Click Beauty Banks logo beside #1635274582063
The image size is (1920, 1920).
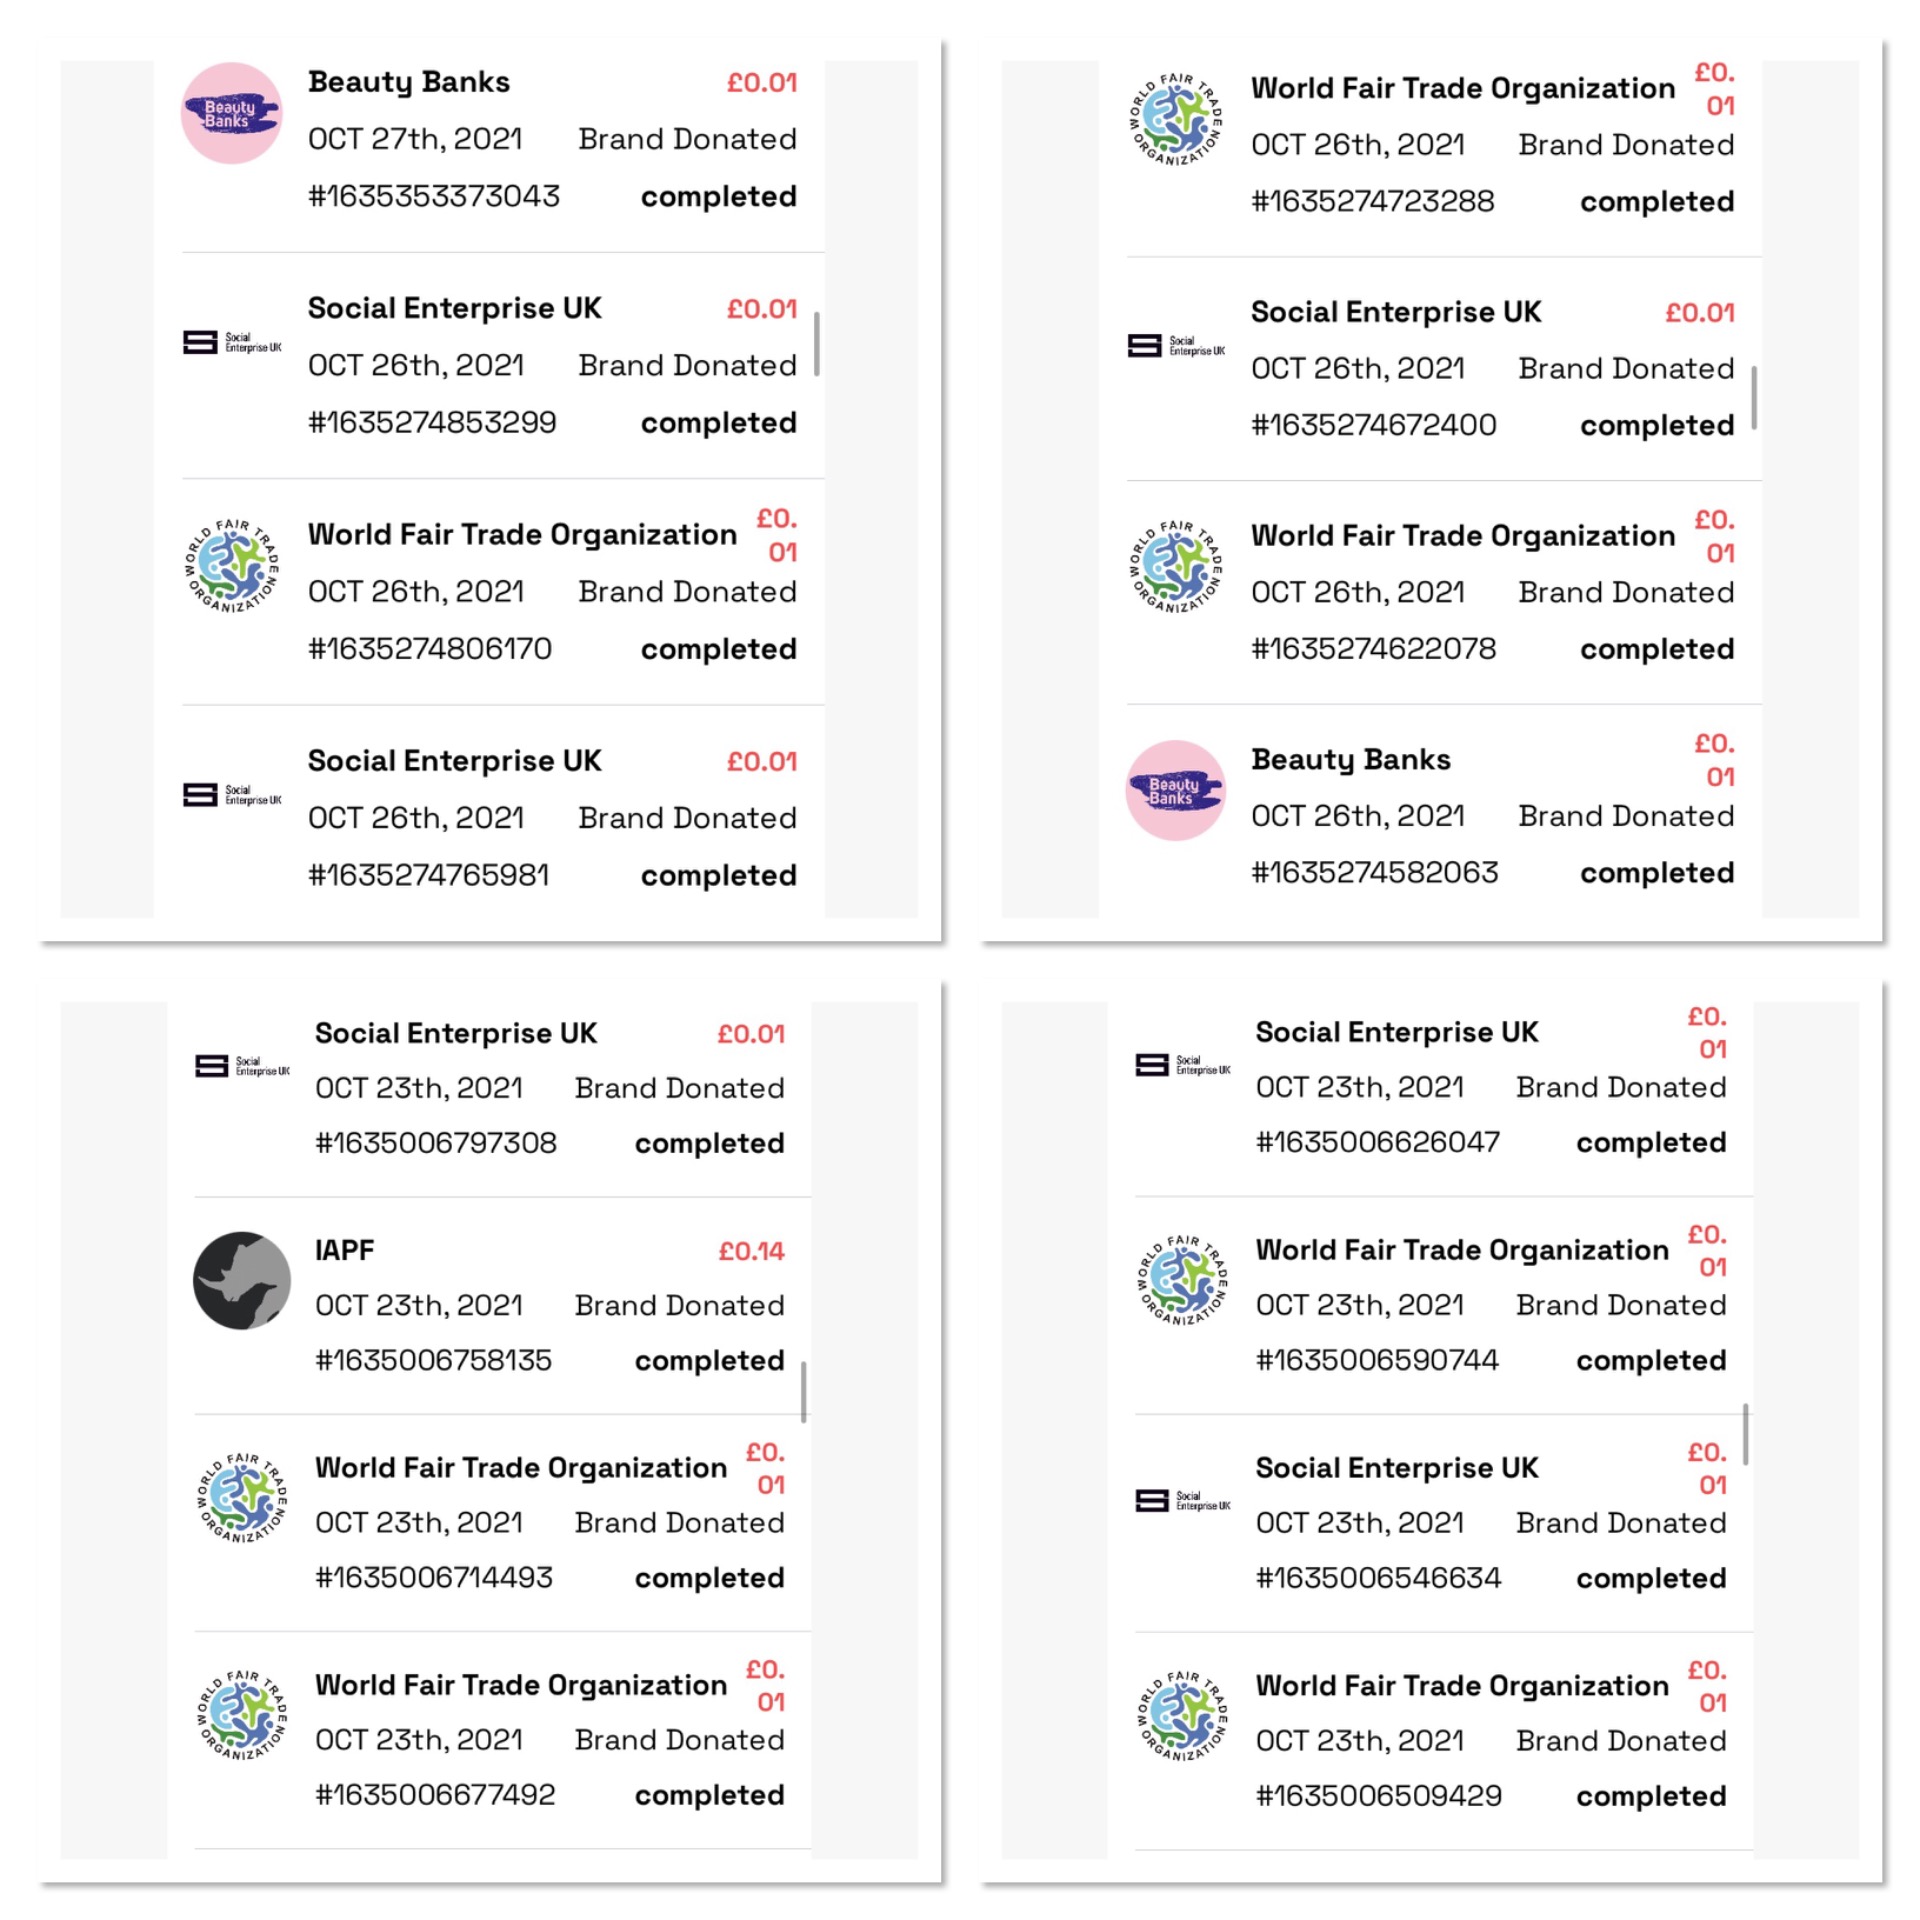(1175, 790)
